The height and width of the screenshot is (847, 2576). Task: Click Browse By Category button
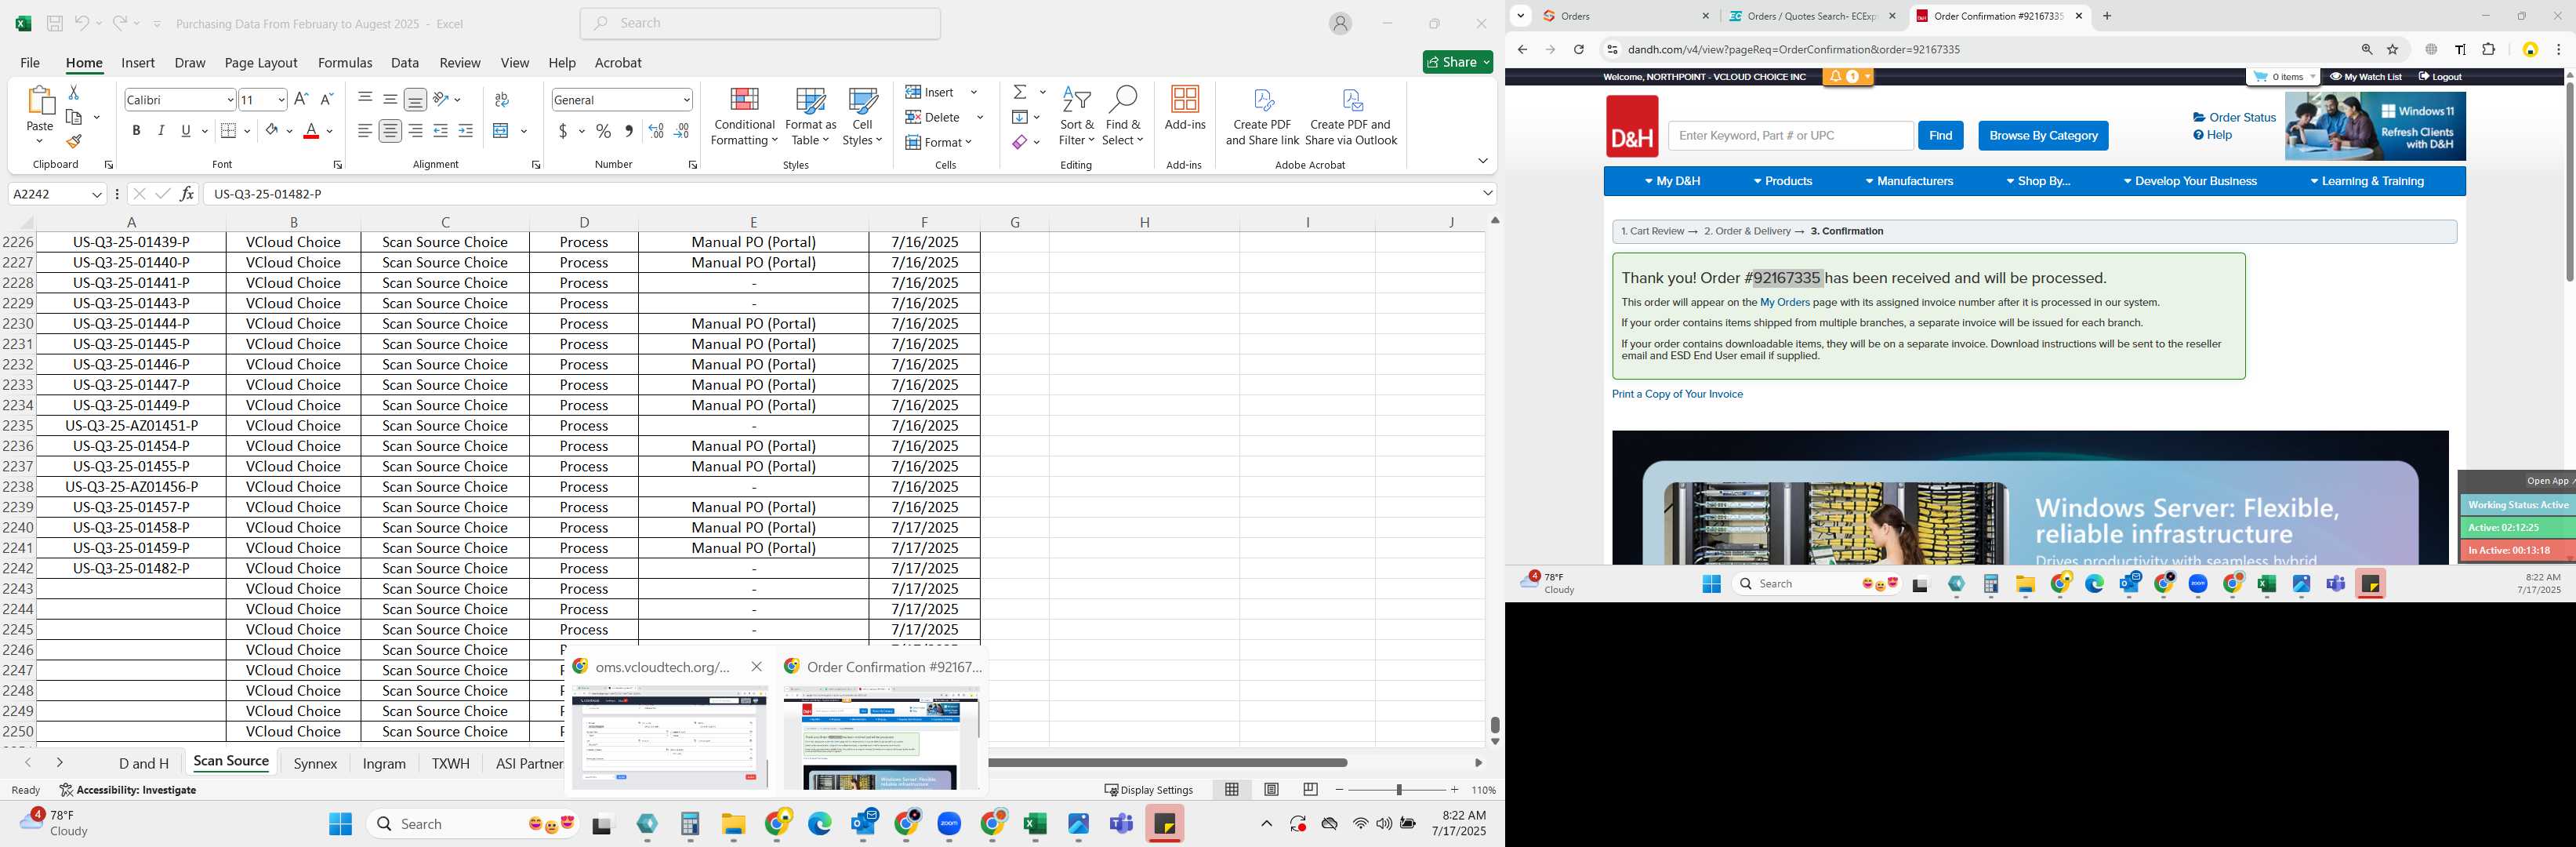(x=2043, y=135)
